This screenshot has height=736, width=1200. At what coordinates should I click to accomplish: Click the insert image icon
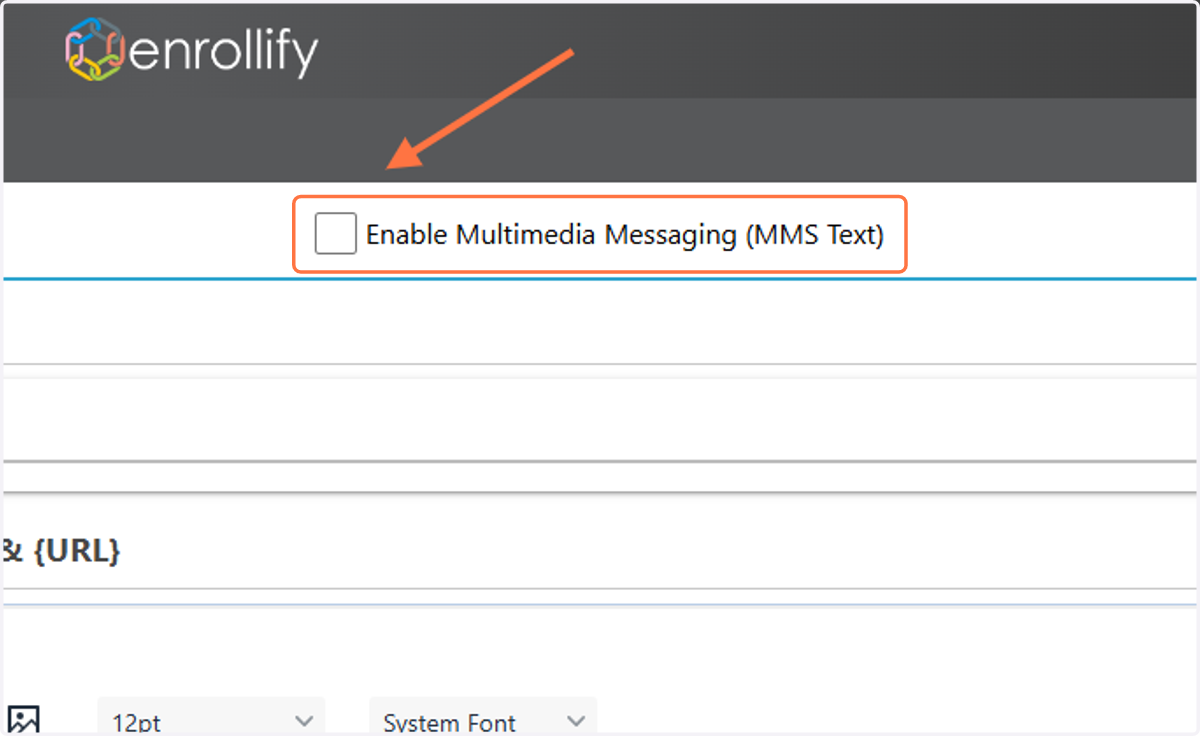[23, 720]
